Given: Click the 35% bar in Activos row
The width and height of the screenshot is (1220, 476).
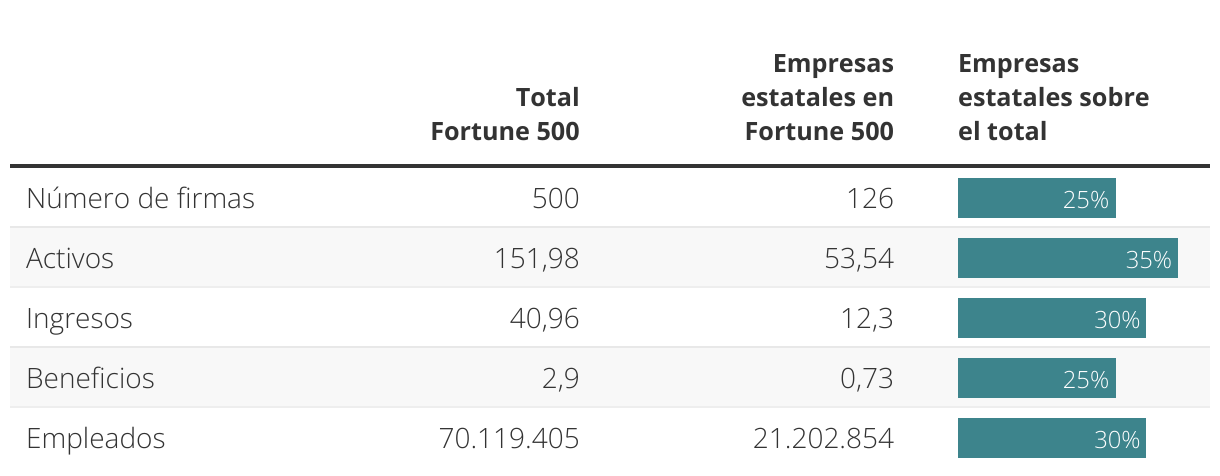Looking at the screenshot, I should click(x=1067, y=259).
